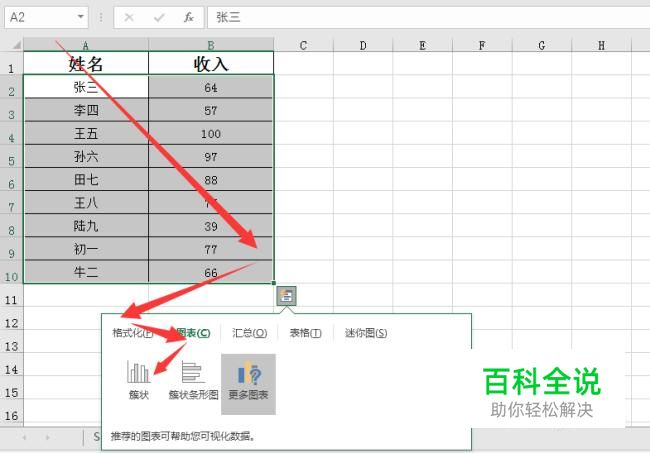650x453 pixels.
Task: Click the cell containing 初一
Action: (x=86, y=249)
